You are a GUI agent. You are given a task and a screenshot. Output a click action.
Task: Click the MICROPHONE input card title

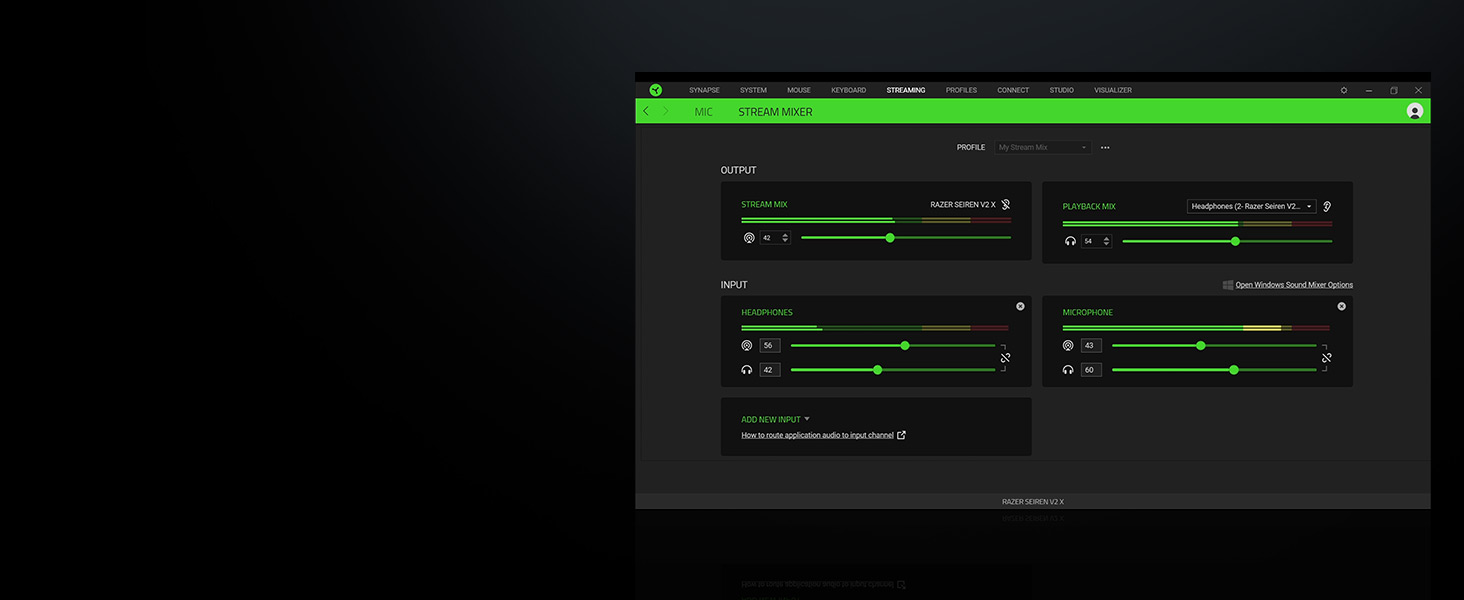[x=1088, y=313]
